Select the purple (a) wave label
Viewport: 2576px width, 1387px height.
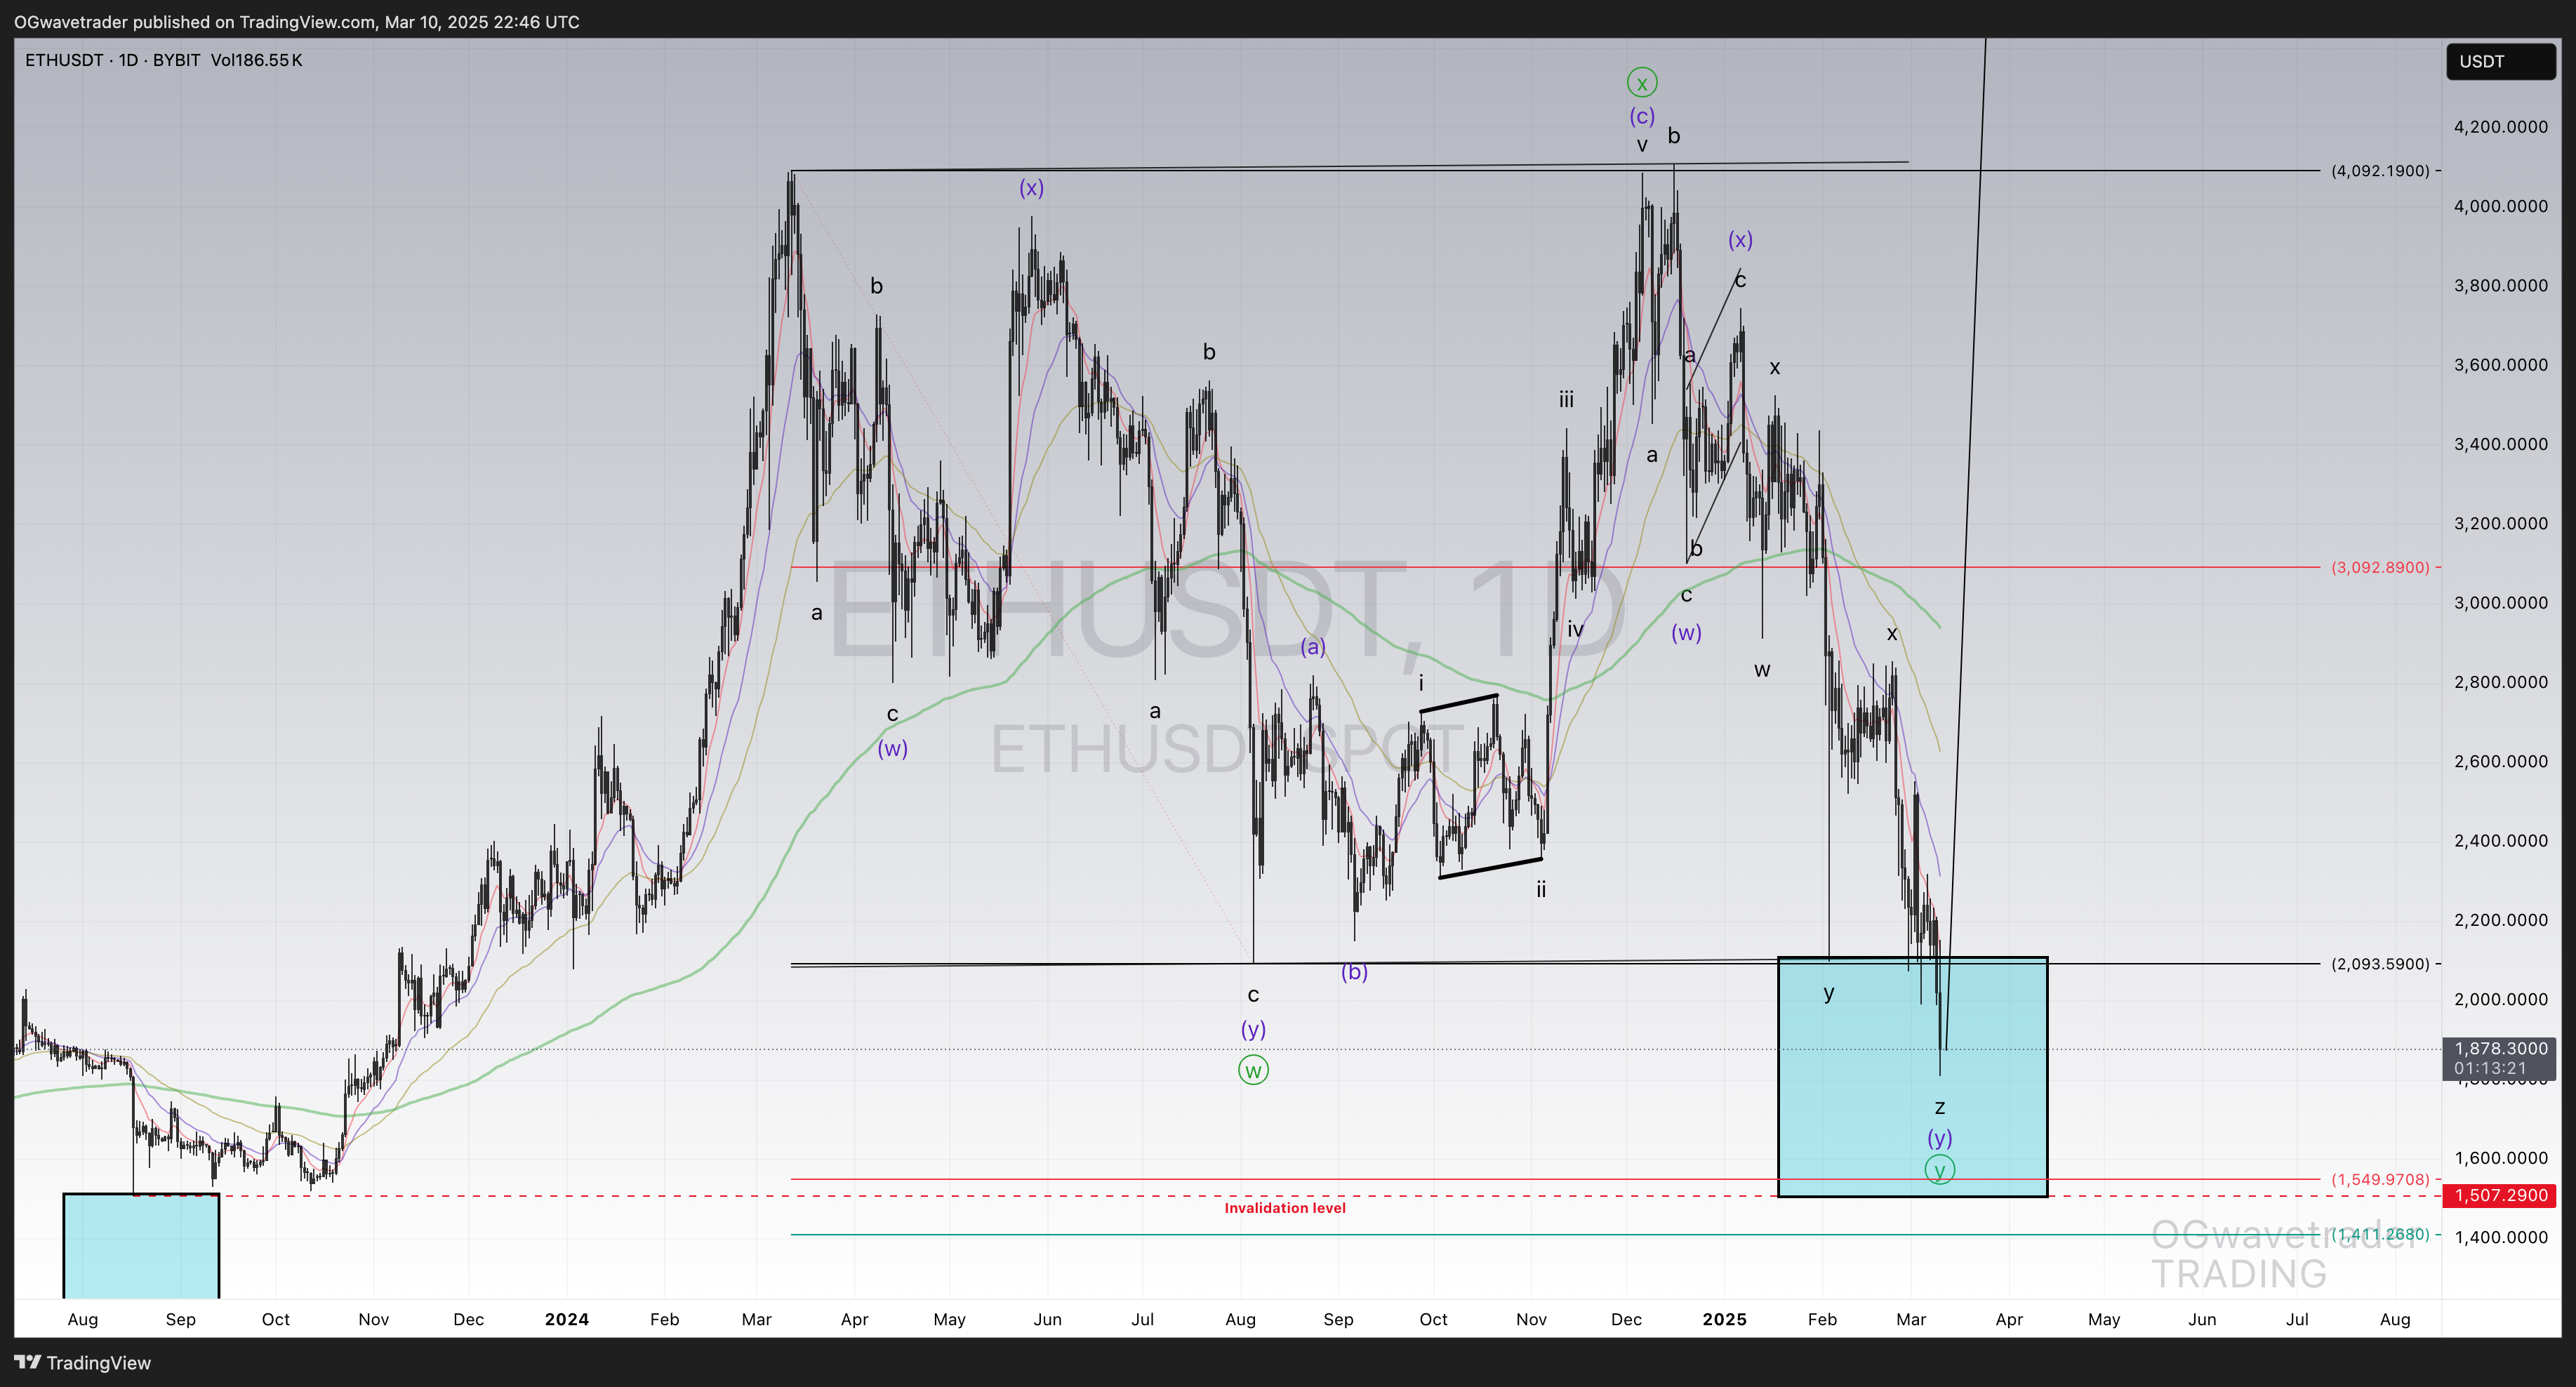(x=1313, y=647)
